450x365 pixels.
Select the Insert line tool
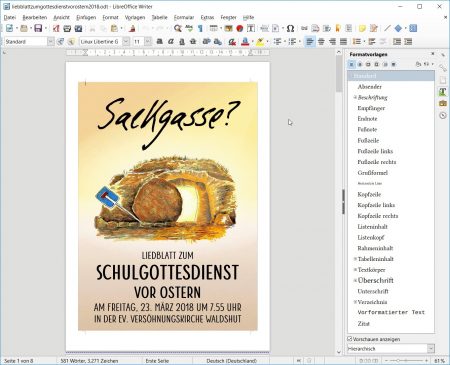click(387, 28)
